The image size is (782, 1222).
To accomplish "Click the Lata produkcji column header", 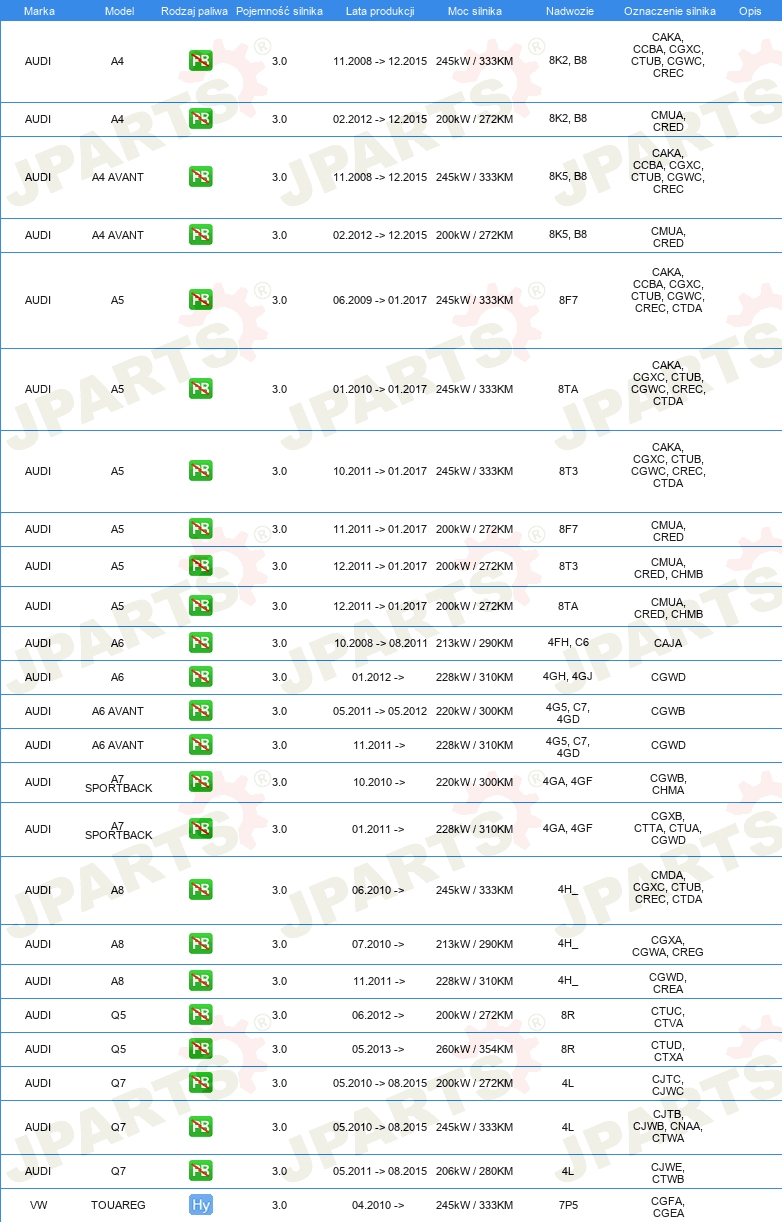I will [379, 10].
